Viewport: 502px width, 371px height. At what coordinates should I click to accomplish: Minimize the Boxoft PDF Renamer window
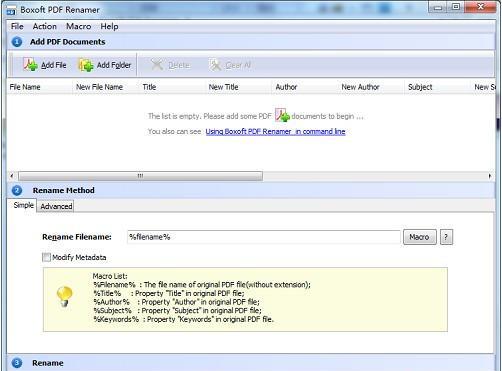click(x=438, y=7)
